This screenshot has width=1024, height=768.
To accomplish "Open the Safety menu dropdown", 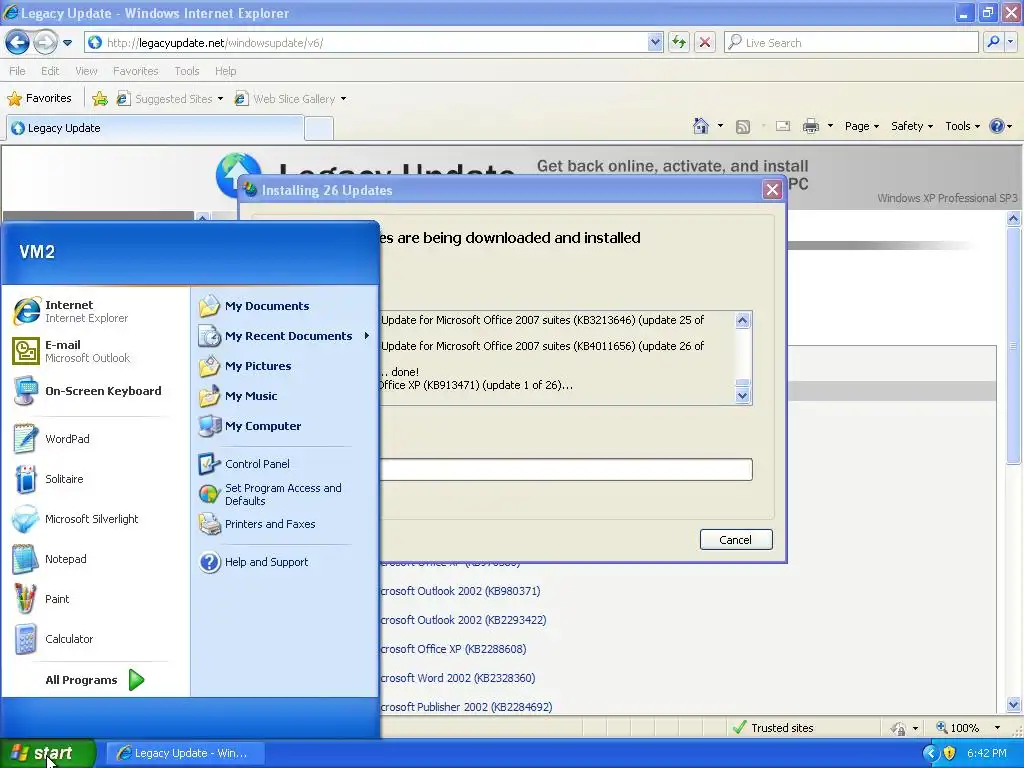I will coord(912,126).
